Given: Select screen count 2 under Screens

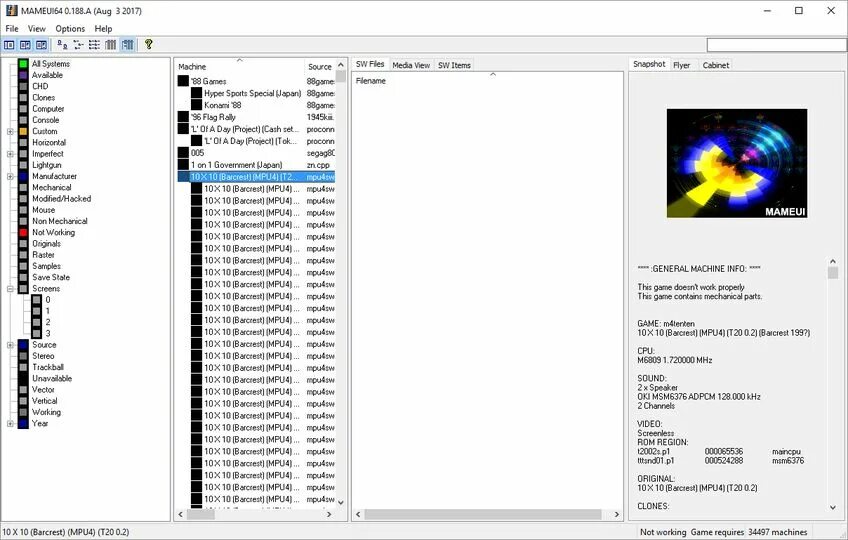Looking at the screenshot, I should (48, 322).
